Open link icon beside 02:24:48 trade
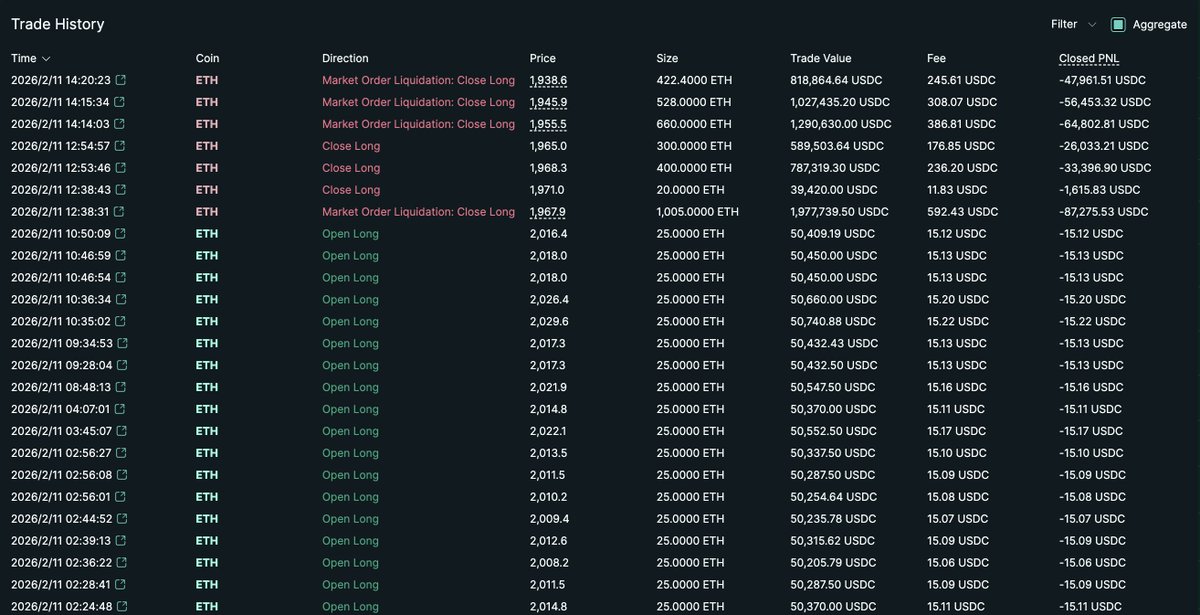 pos(120,606)
